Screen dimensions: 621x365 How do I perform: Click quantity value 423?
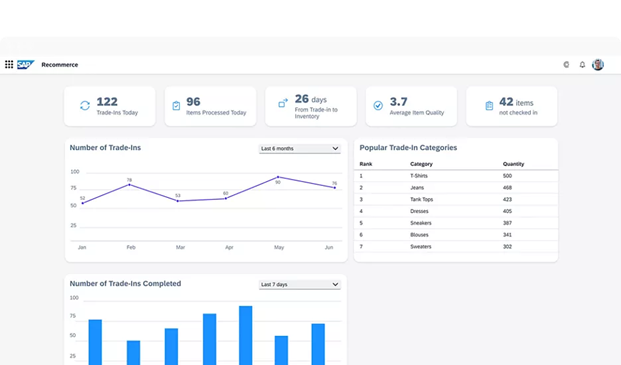[507, 200]
